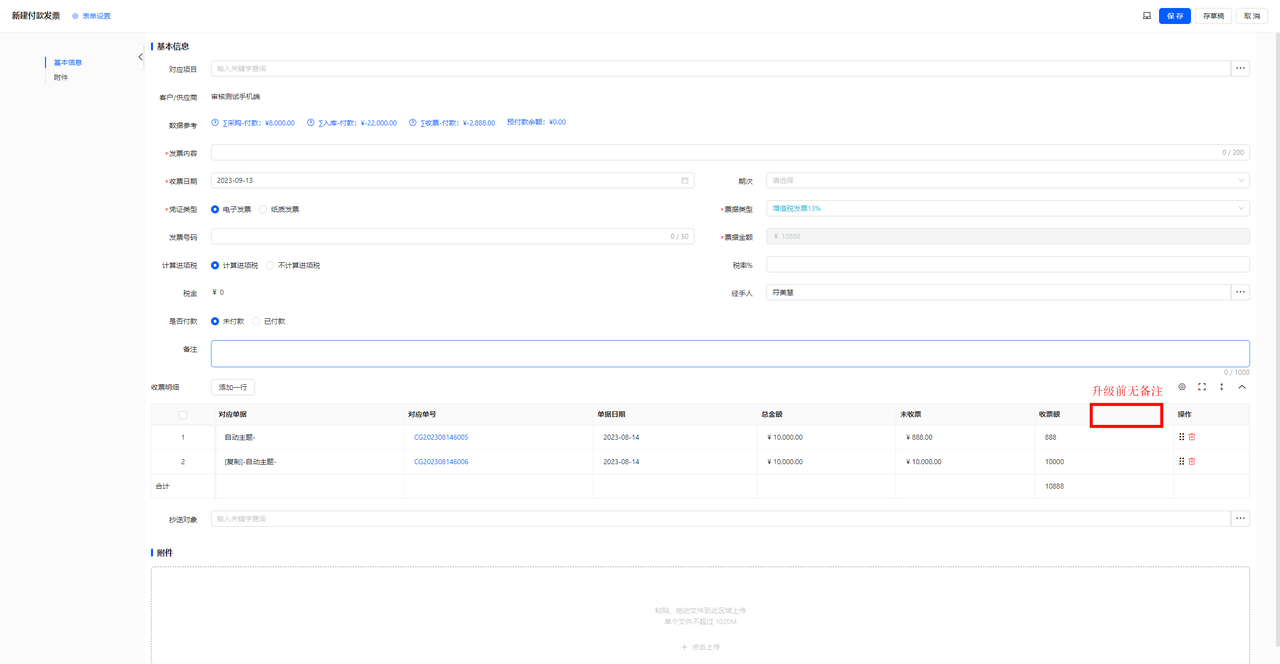The width and height of the screenshot is (1280, 664).
Task: Select the 纸质发票 radio option
Action: click(x=279, y=209)
